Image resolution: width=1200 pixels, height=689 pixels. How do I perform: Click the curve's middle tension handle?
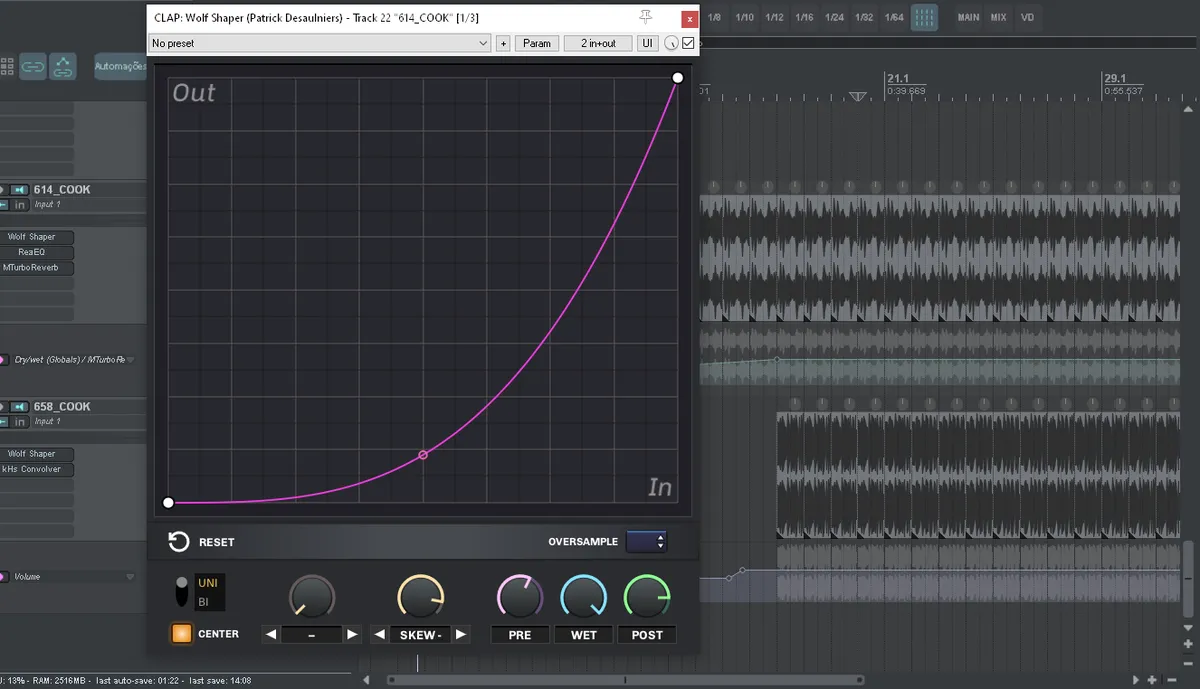(423, 455)
